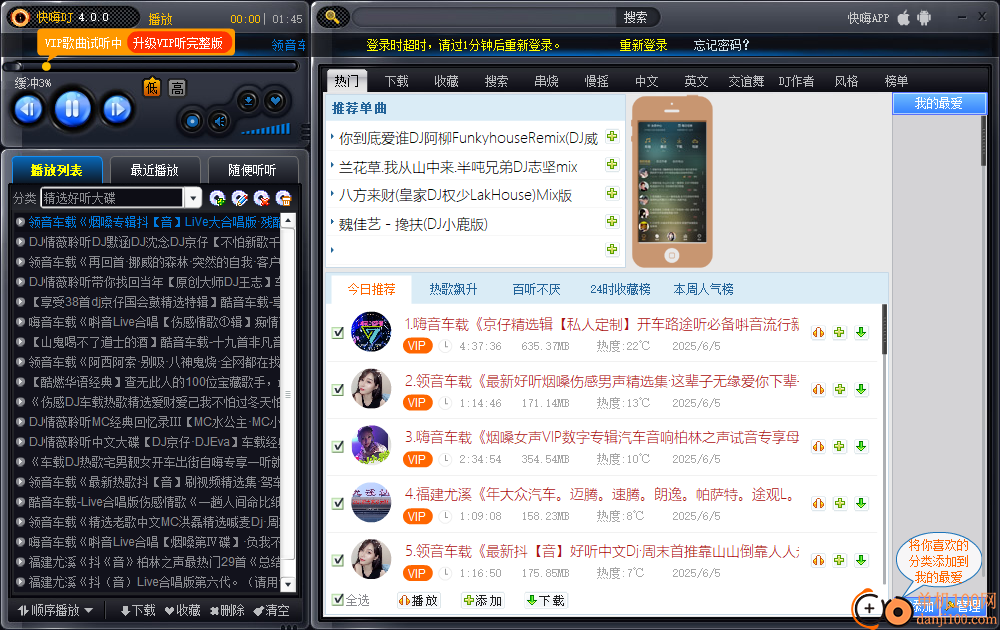Click the playback progress bar
Image resolution: width=1000 pixels, height=630 pixels.
[151, 66]
